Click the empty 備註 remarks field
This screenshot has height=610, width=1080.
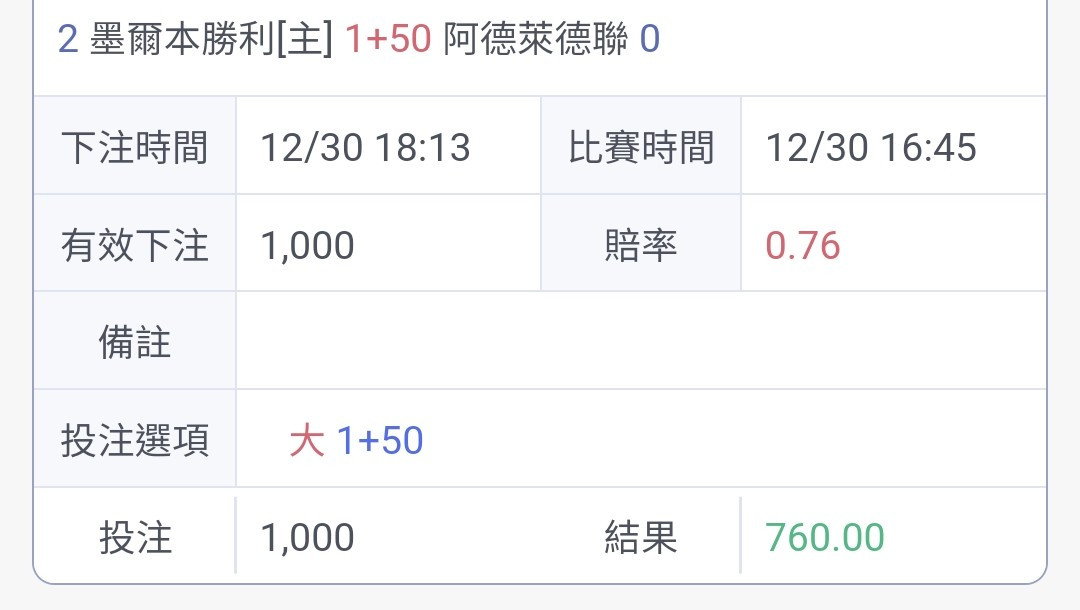click(641, 341)
